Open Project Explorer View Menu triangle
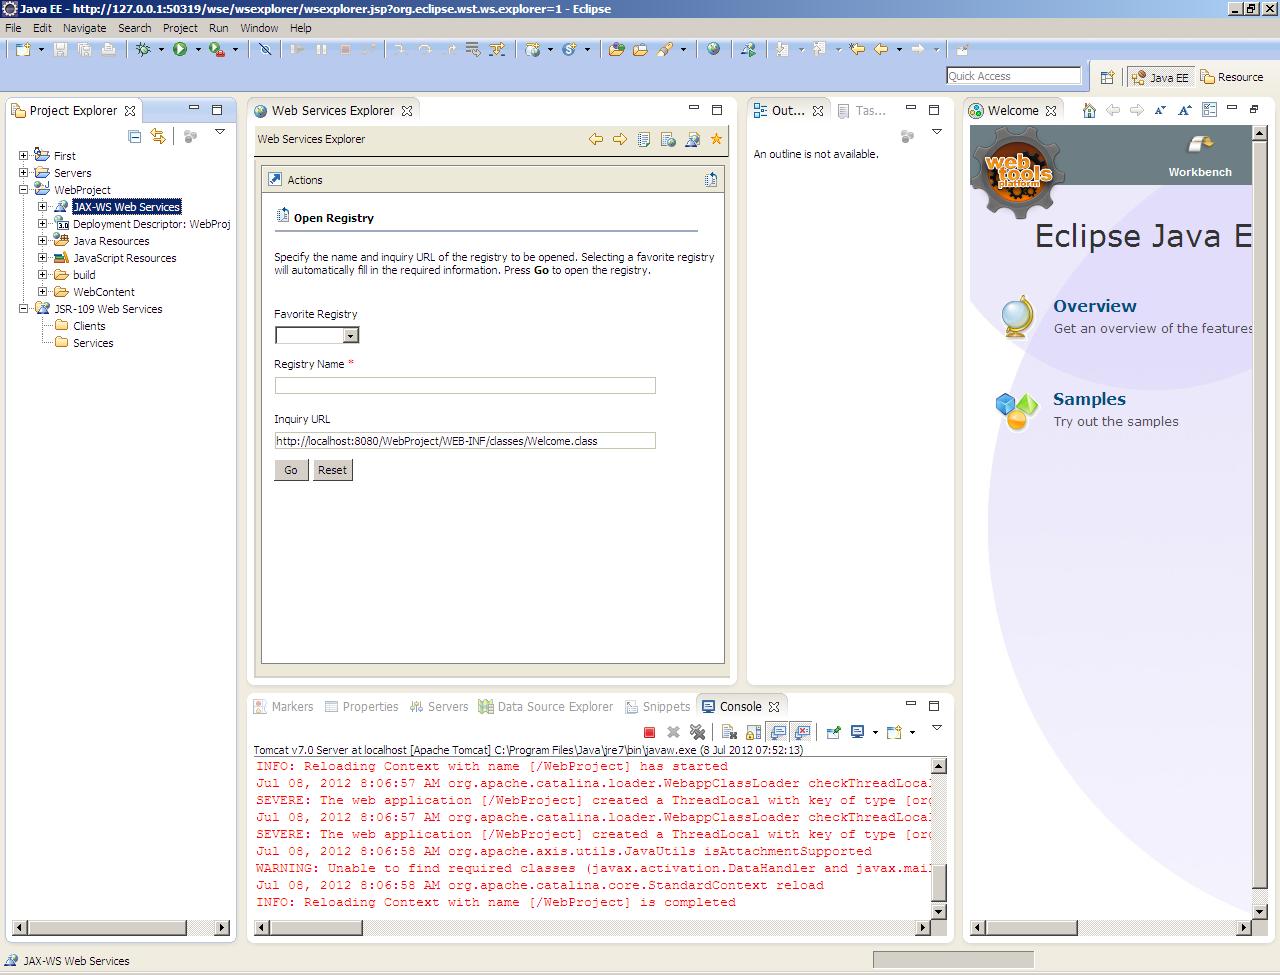Viewport: 1280px width, 975px height. pyautogui.click(x=220, y=132)
